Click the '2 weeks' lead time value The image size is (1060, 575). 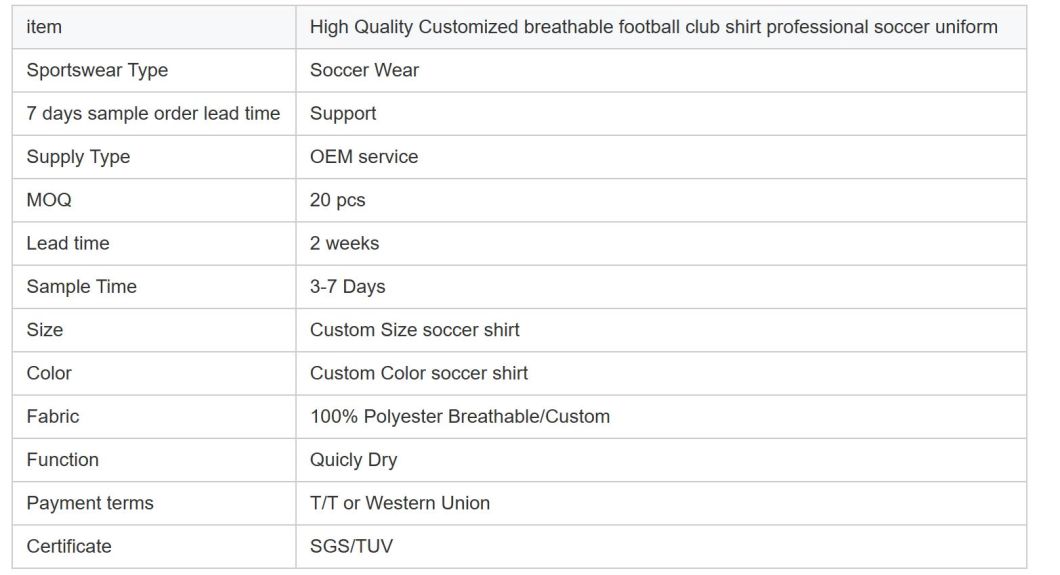tap(344, 243)
